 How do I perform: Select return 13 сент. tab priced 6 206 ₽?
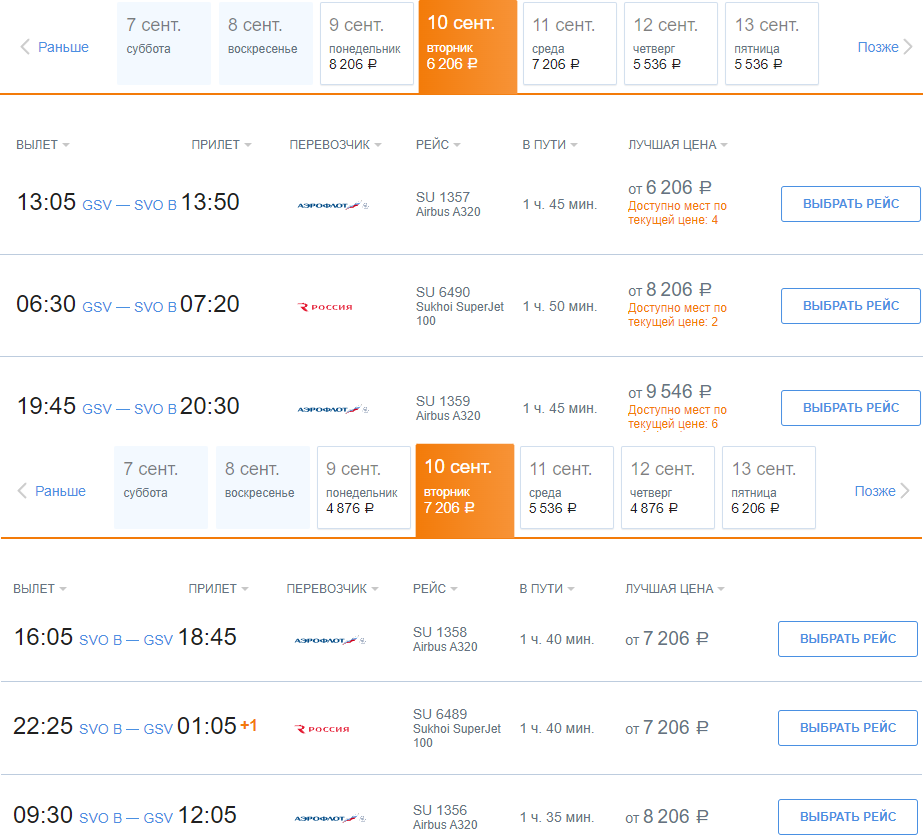coord(769,488)
